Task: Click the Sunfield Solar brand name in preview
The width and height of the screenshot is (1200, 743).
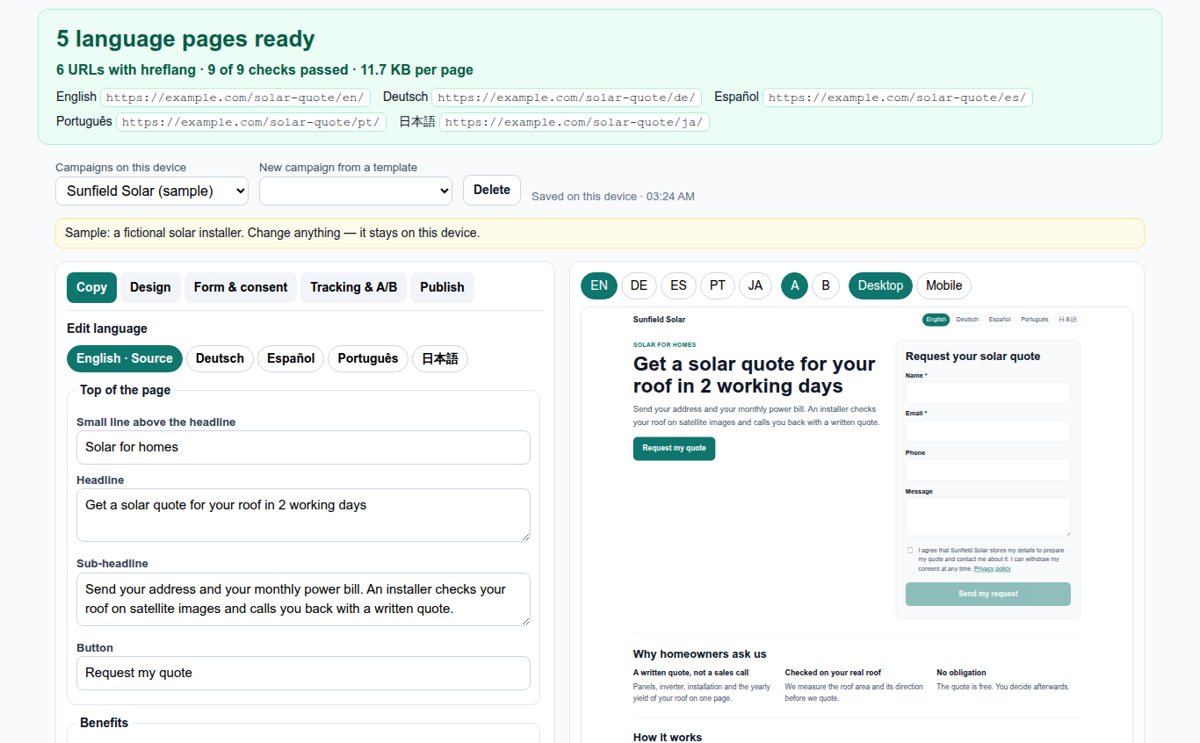Action: point(659,320)
